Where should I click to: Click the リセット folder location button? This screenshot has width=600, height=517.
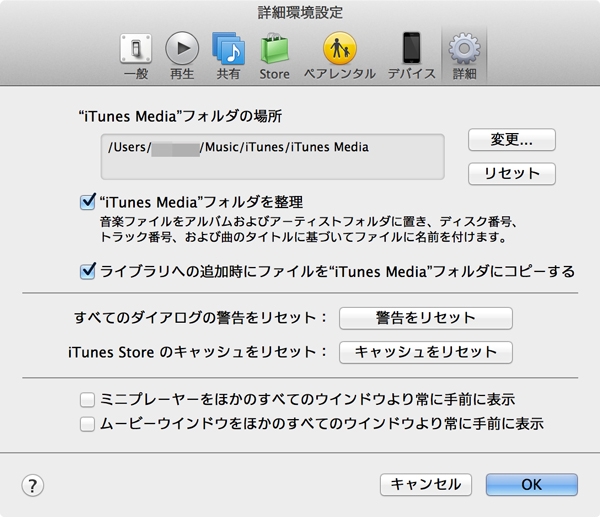coord(512,174)
